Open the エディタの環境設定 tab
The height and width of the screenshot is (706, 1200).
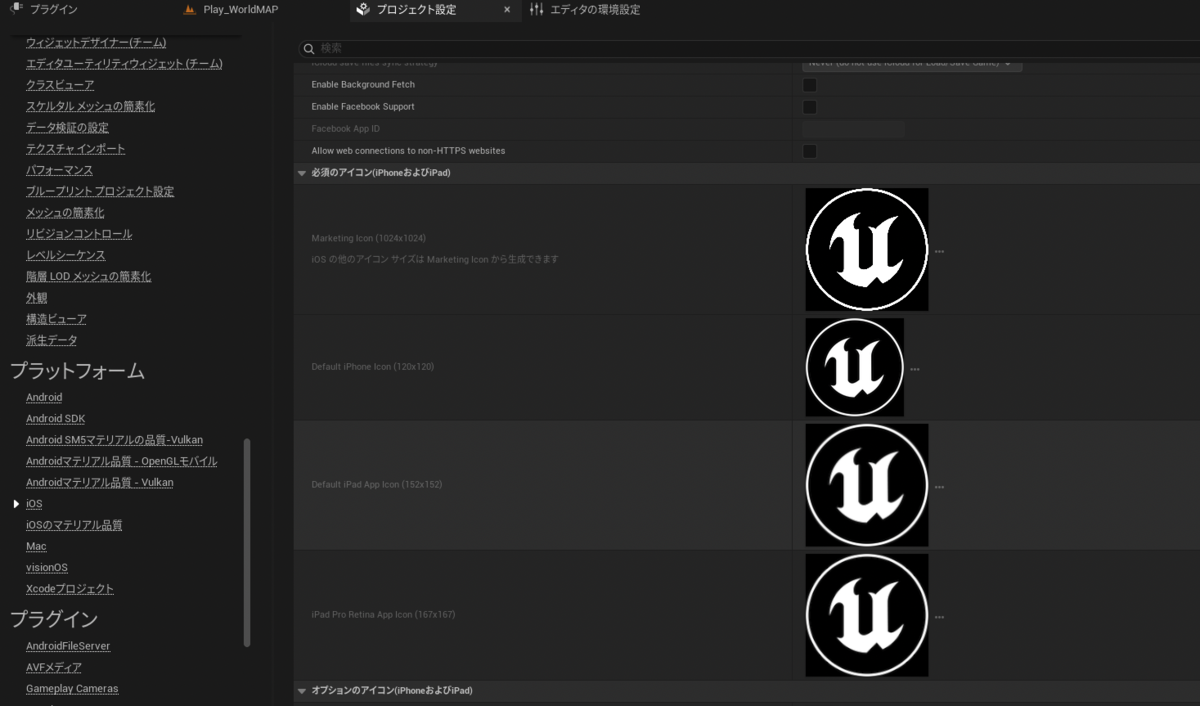click(596, 9)
